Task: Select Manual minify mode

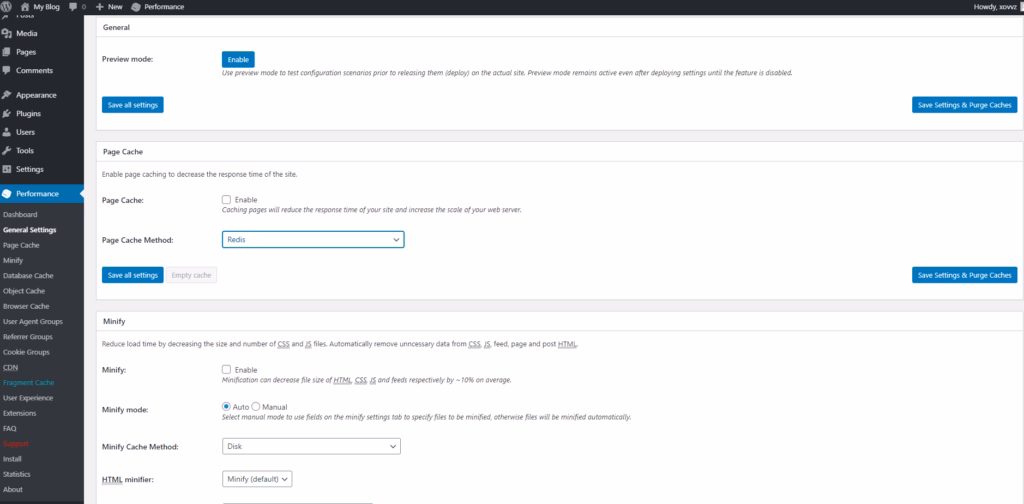Action: pos(256,407)
